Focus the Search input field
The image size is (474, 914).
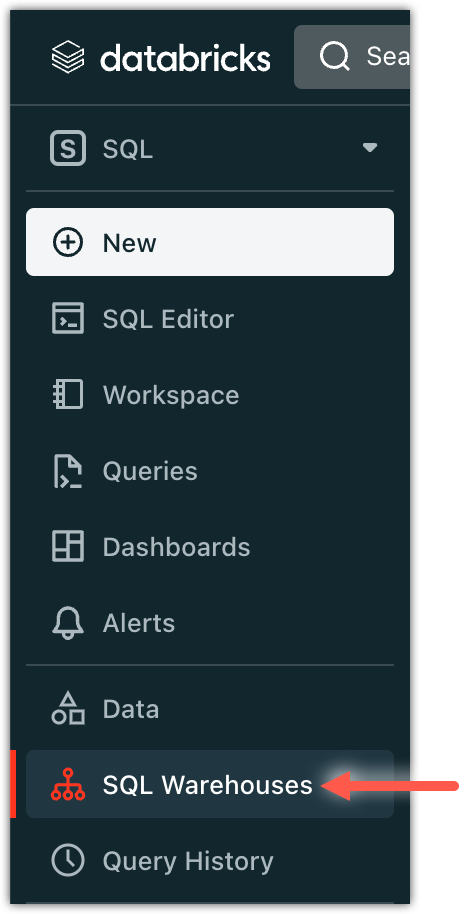pos(352,57)
